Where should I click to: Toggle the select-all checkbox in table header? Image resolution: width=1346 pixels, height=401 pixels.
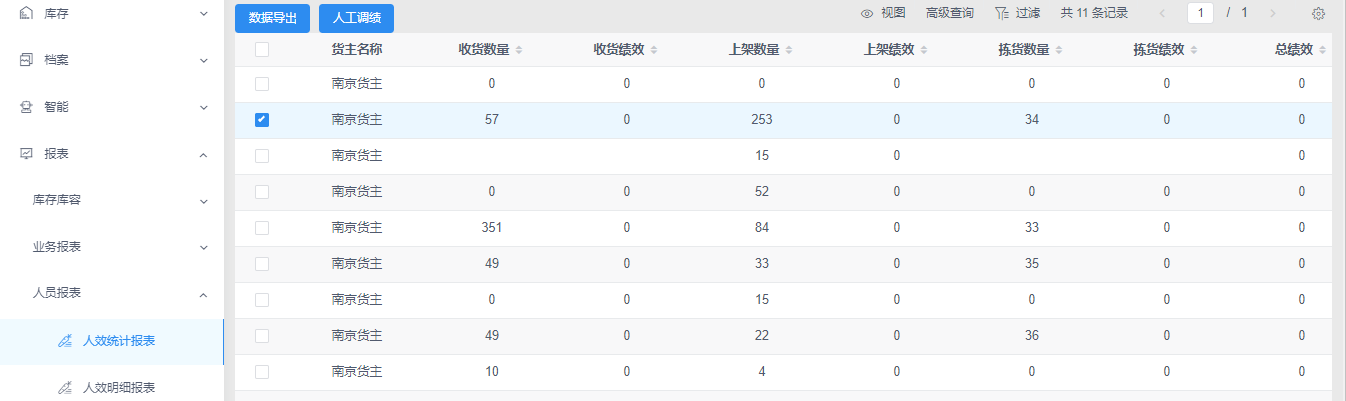(262, 49)
